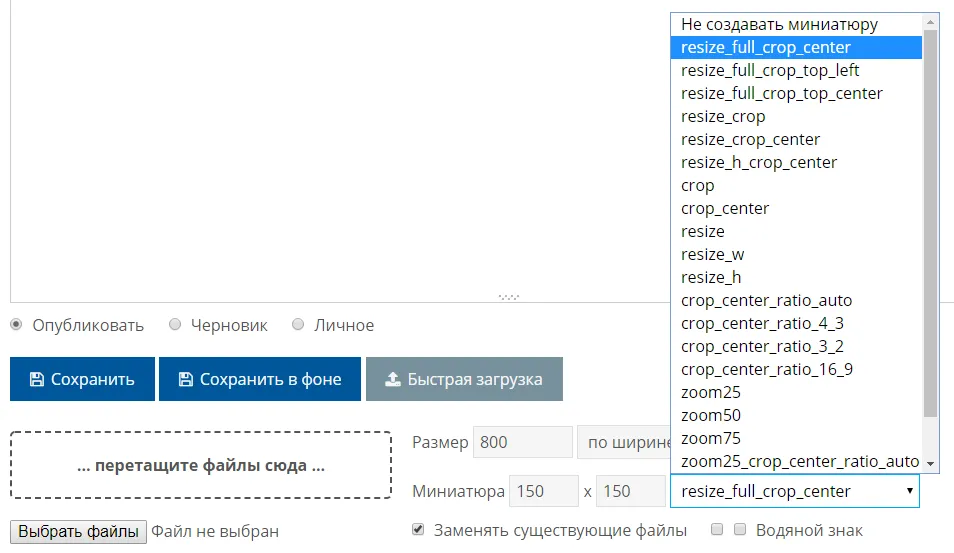The height and width of the screenshot is (553, 954).
Task: Select crop_center_ratio_auto option
Action: click(796, 301)
